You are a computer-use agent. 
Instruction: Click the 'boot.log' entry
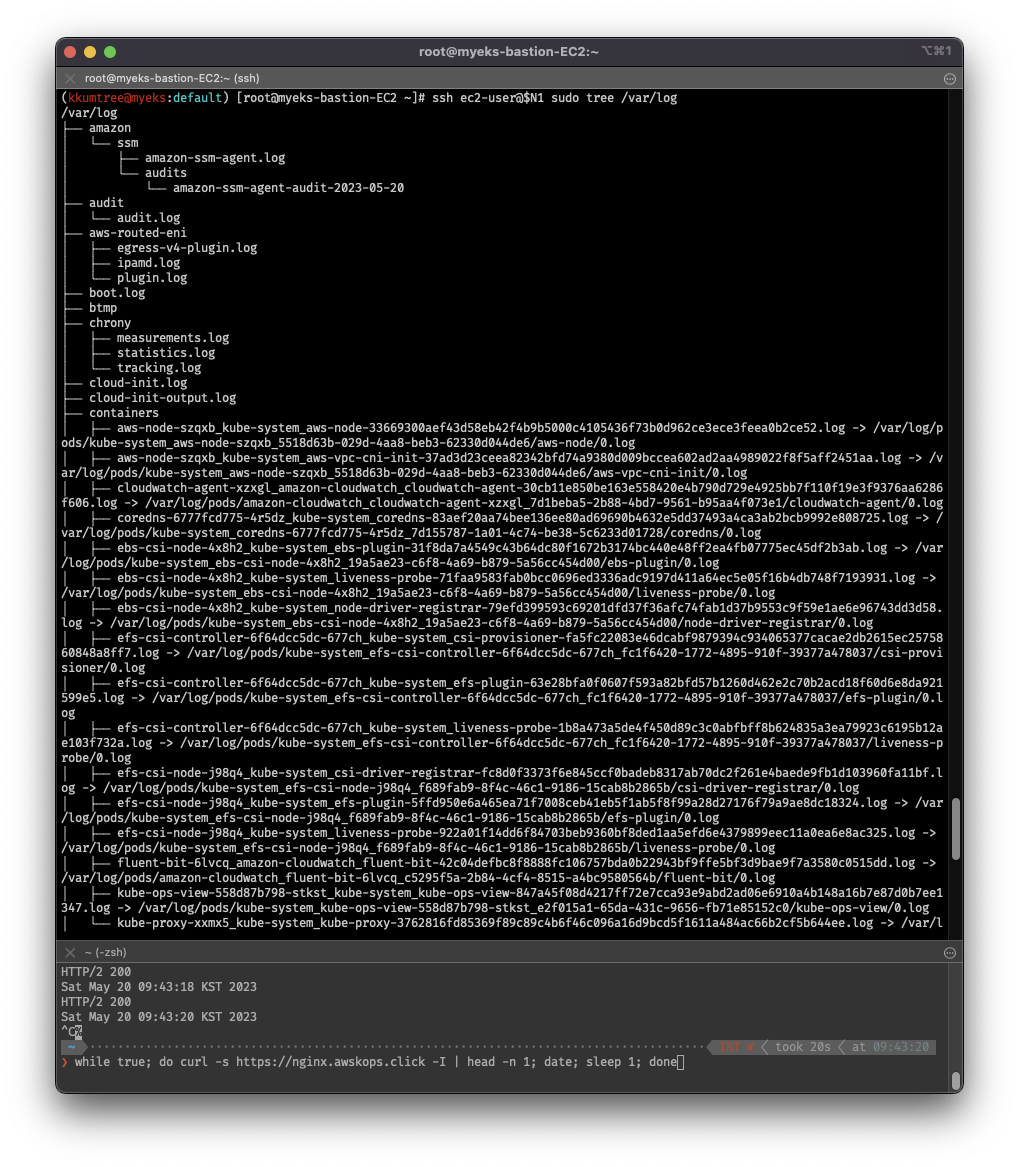(117, 292)
